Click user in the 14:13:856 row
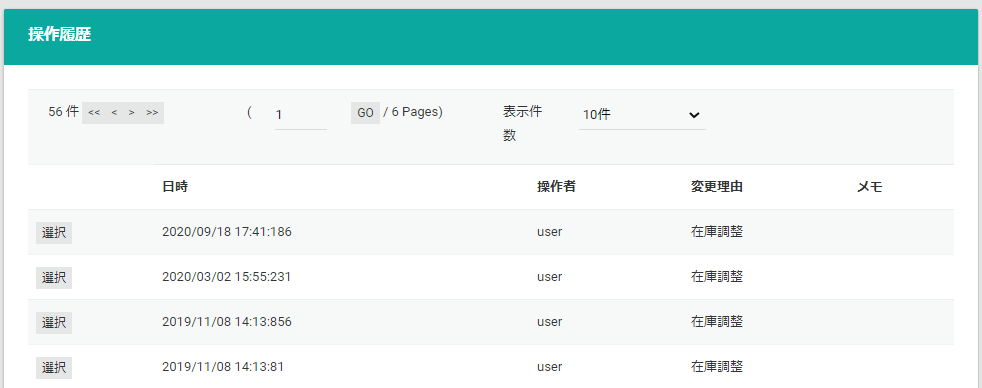Viewport: 982px width, 388px height. (x=549, y=322)
